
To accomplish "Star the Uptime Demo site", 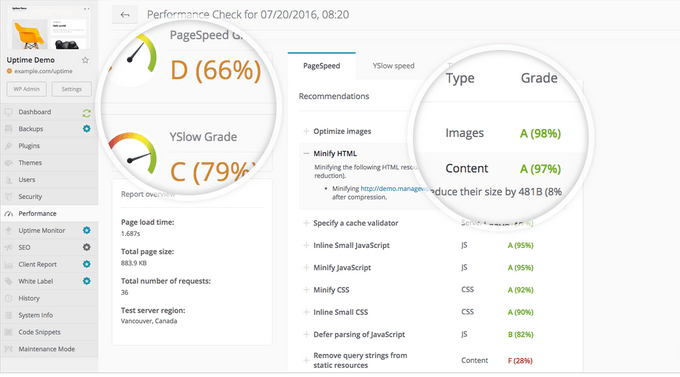I will tap(85, 60).
